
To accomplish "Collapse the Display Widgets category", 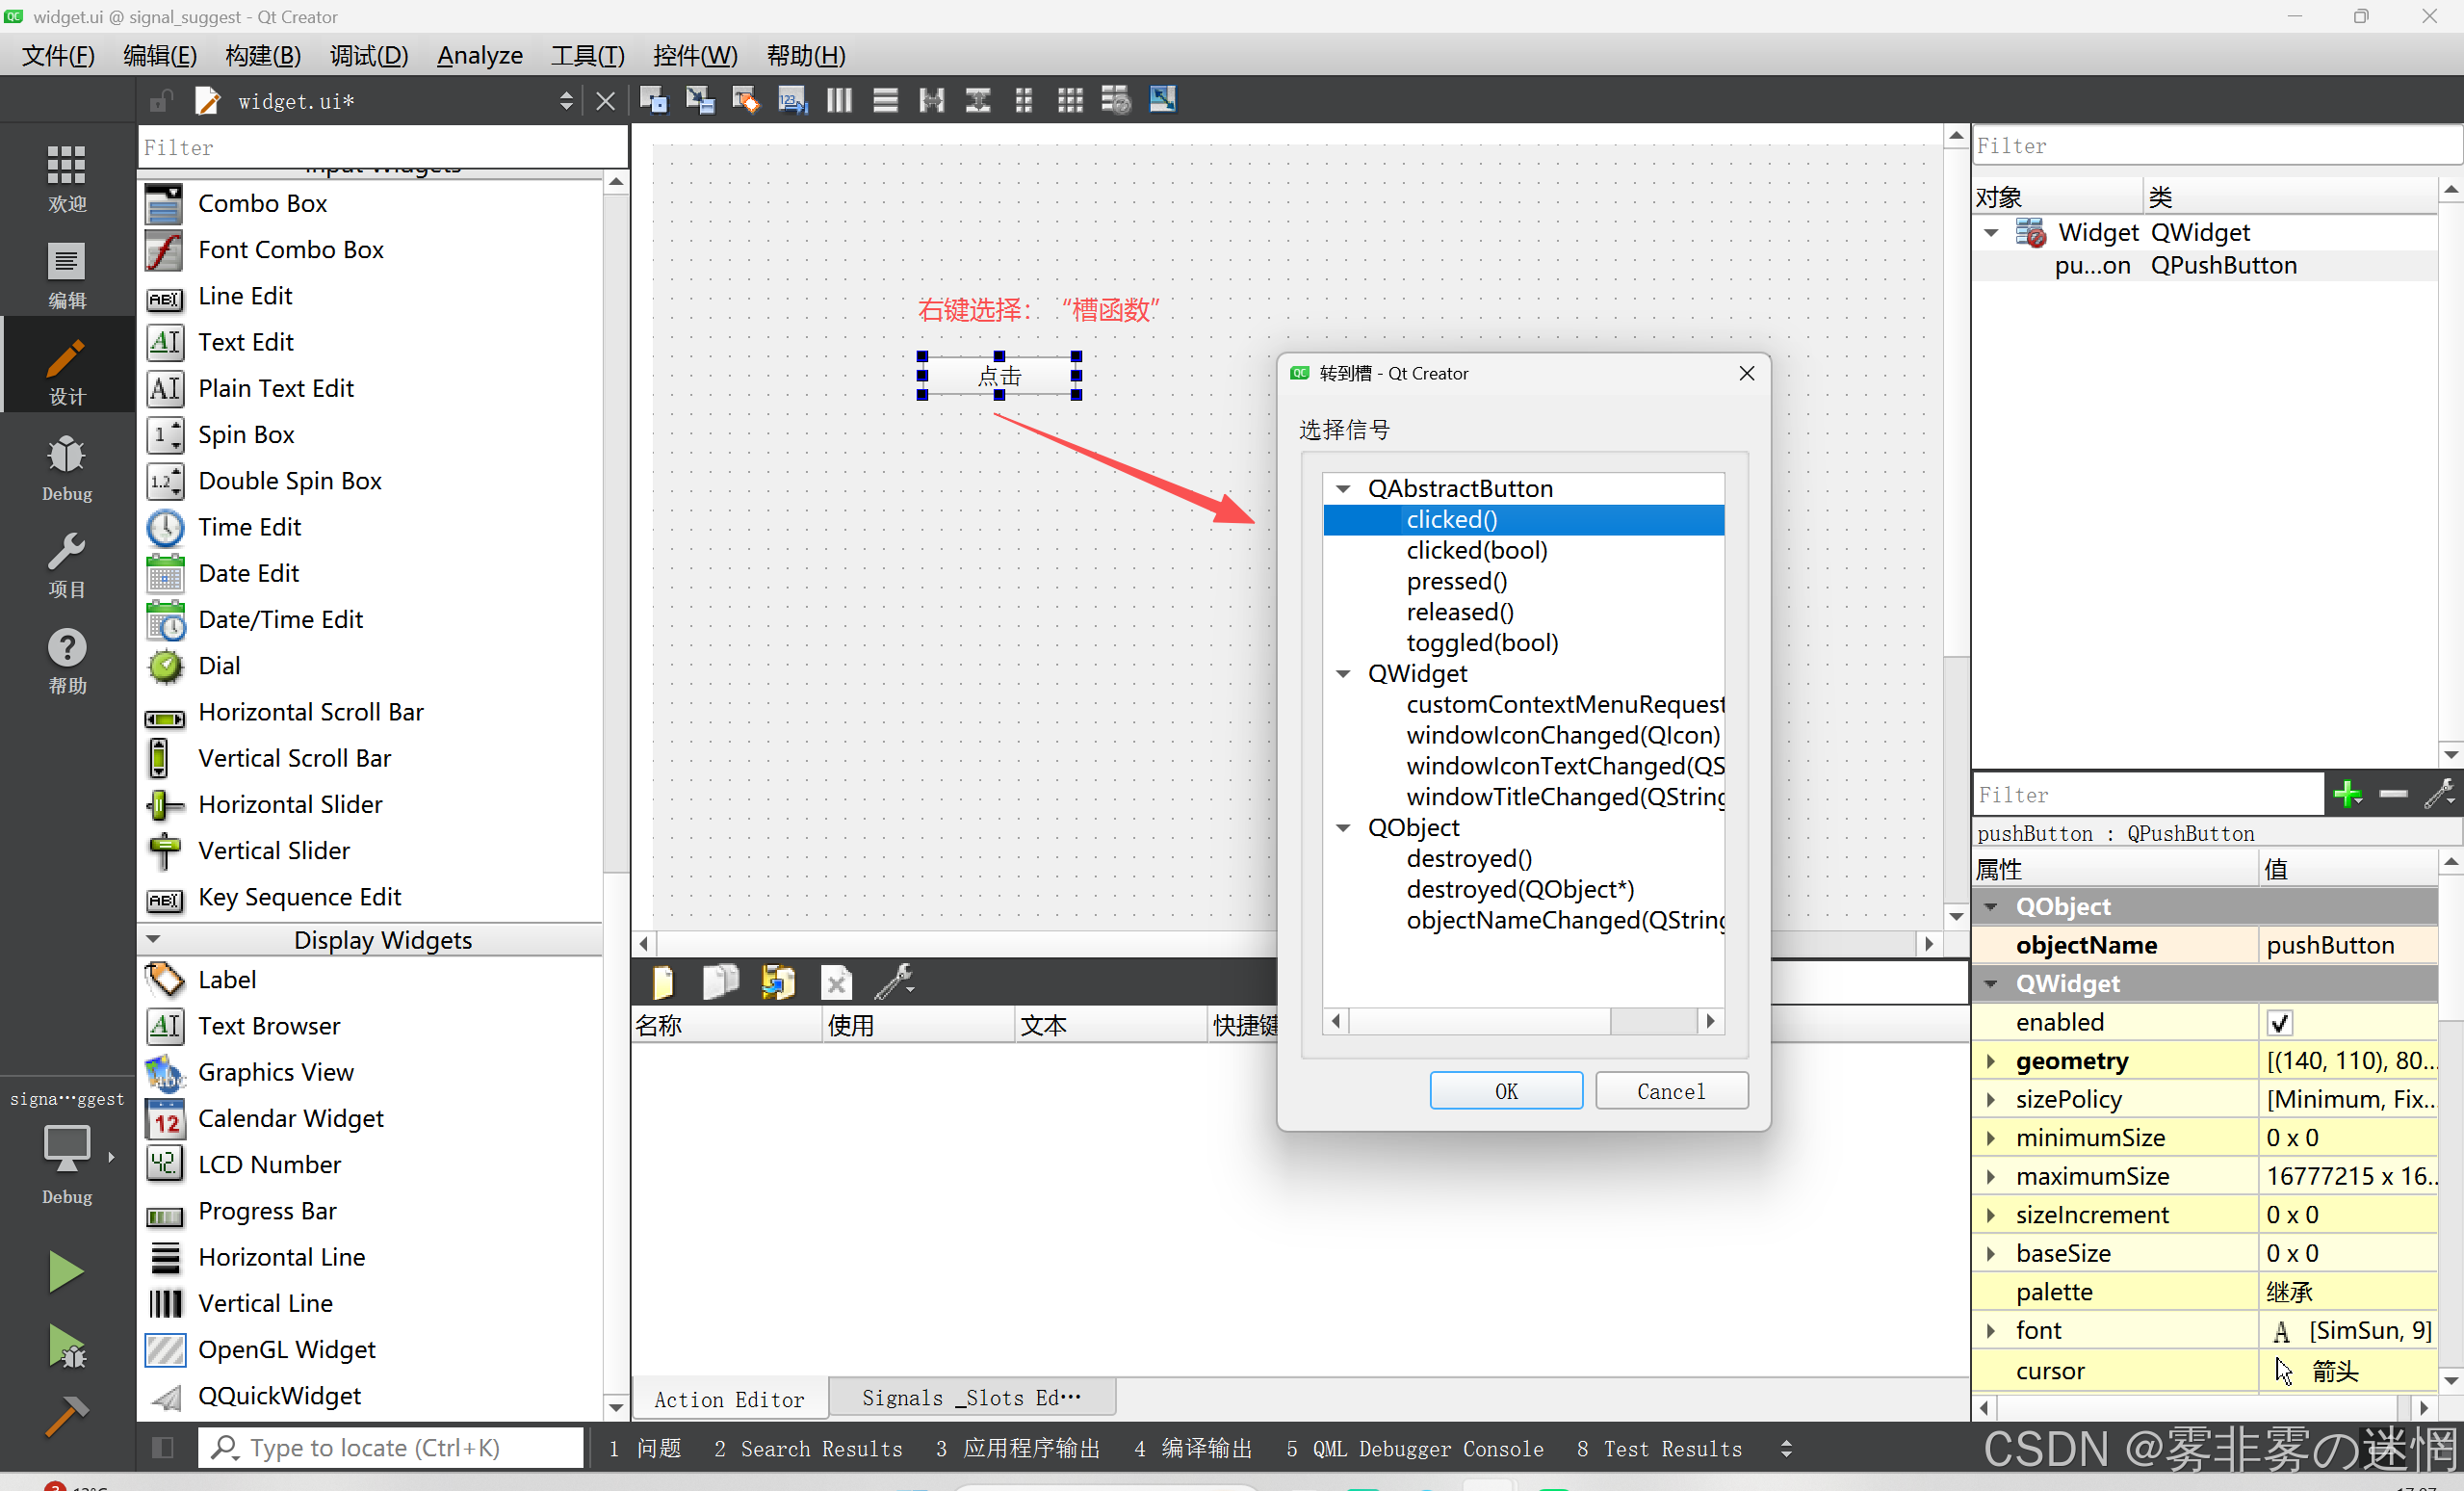I will point(153,940).
